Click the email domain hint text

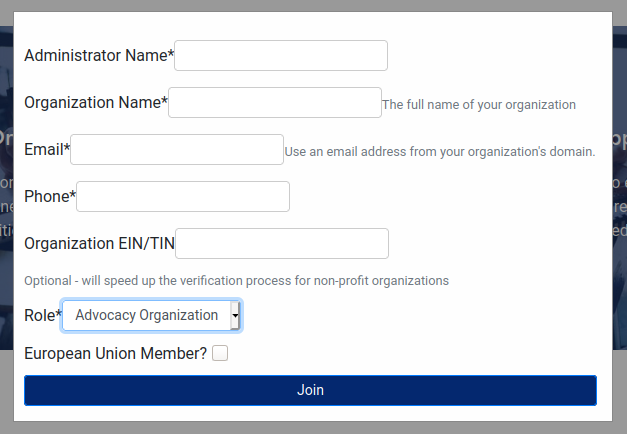(x=440, y=152)
